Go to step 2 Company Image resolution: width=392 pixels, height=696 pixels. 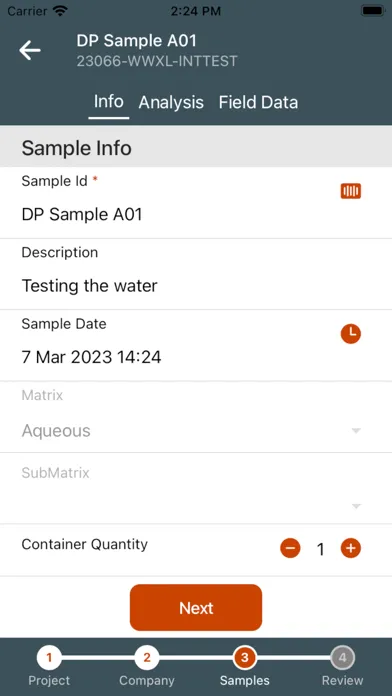pyautogui.click(x=147, y=658)
